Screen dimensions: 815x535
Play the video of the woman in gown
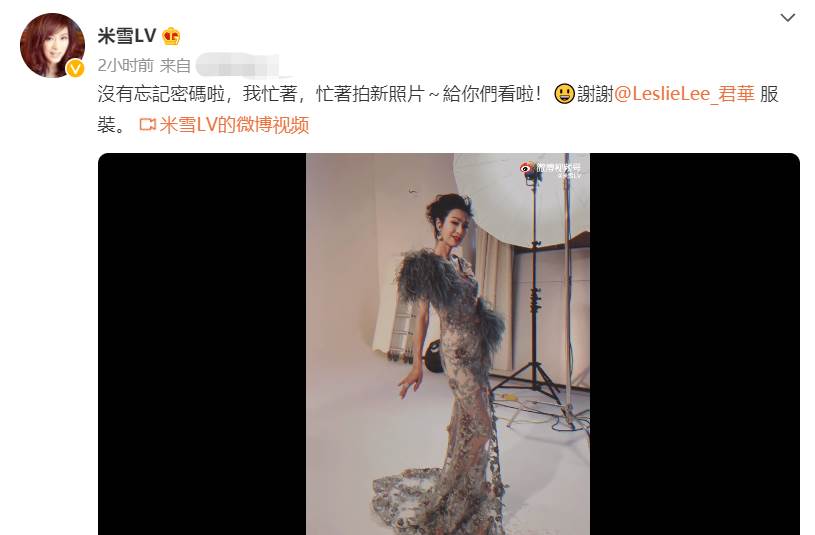[x=448, y=344]
